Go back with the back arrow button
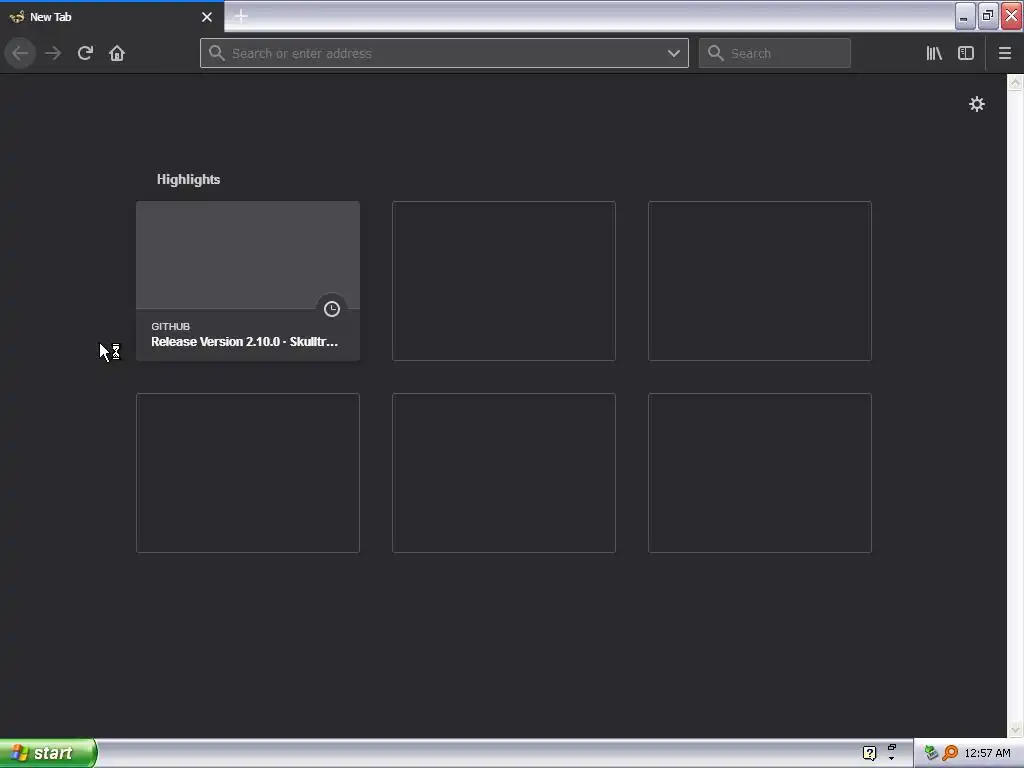Image resolution: width=1024 pixels, height=768 pixels. coord(20,53)
